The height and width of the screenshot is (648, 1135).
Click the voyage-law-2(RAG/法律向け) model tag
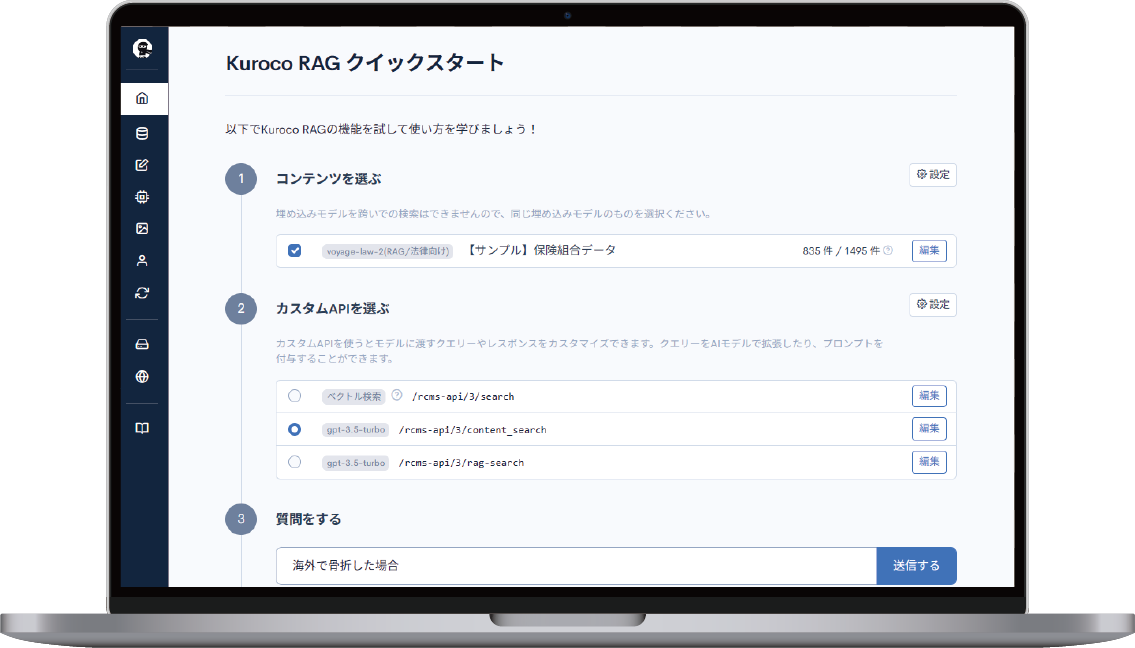(387, 251)
